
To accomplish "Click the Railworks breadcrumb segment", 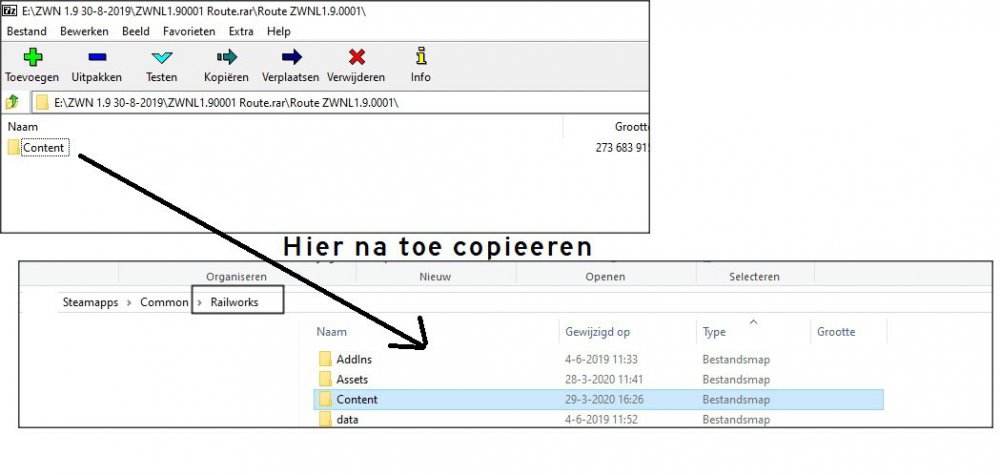I will pyautogui.click(x=234, y=301).
